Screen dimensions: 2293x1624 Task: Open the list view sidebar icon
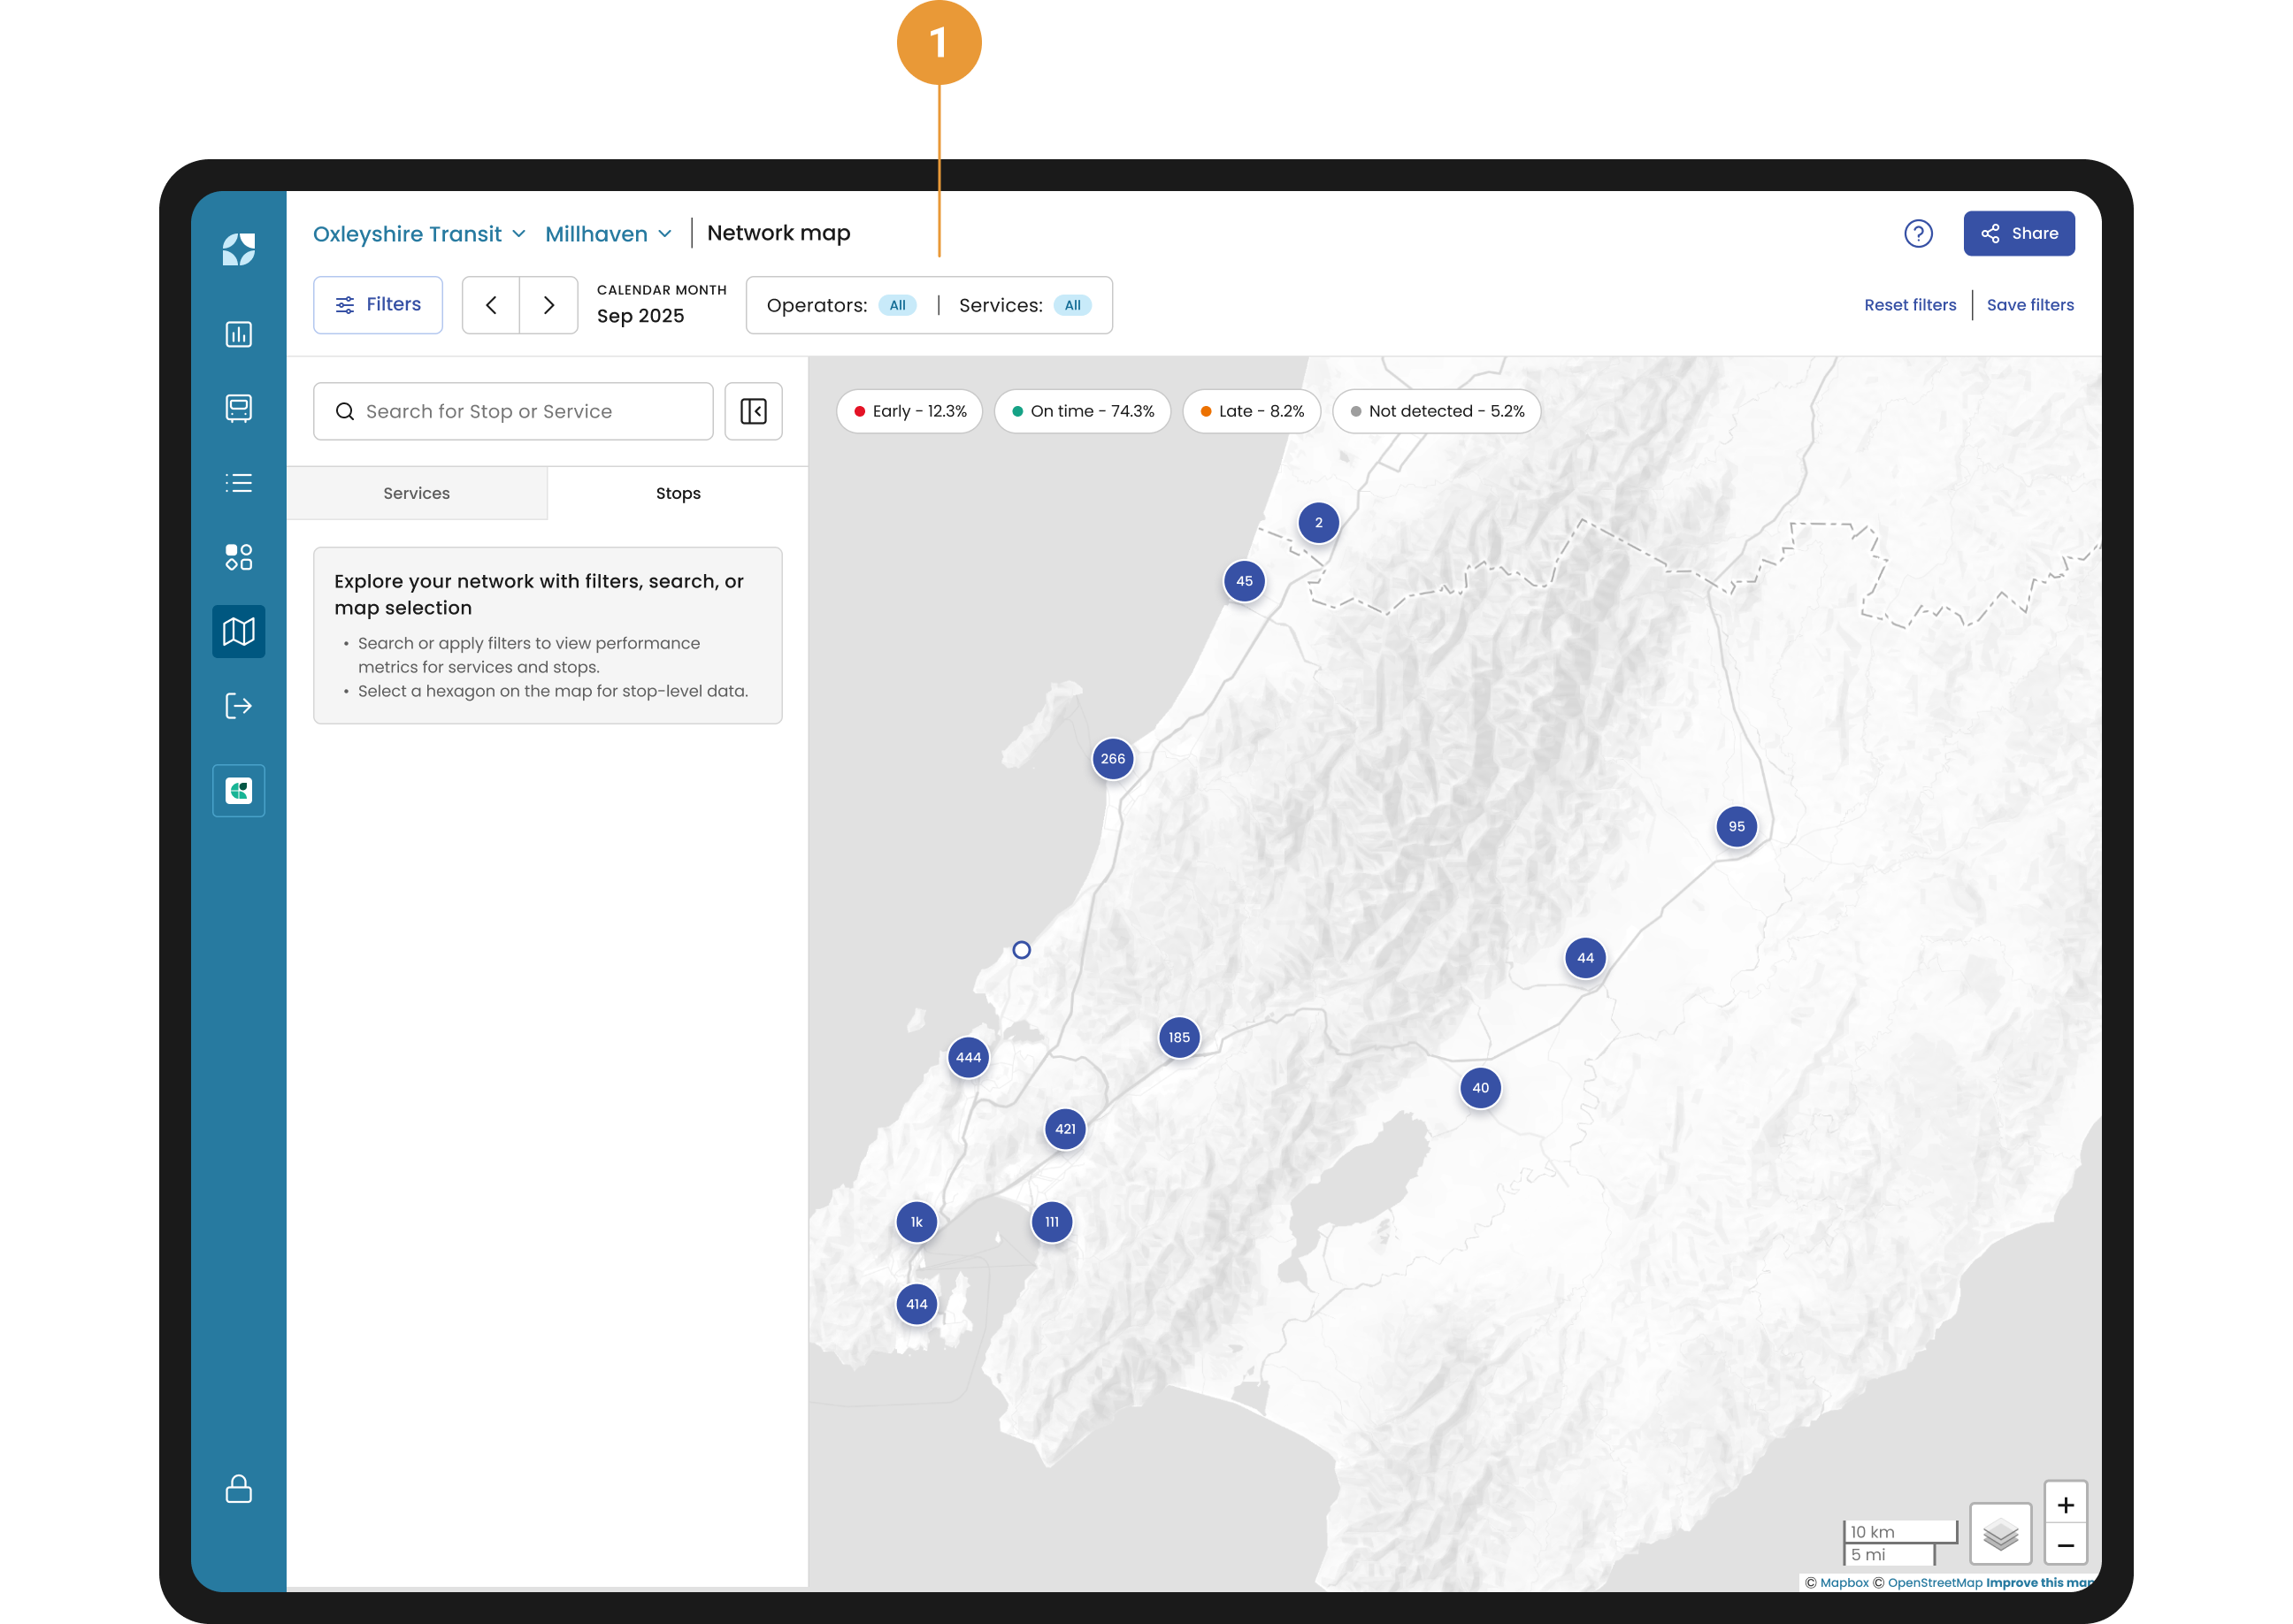[238, 483]
